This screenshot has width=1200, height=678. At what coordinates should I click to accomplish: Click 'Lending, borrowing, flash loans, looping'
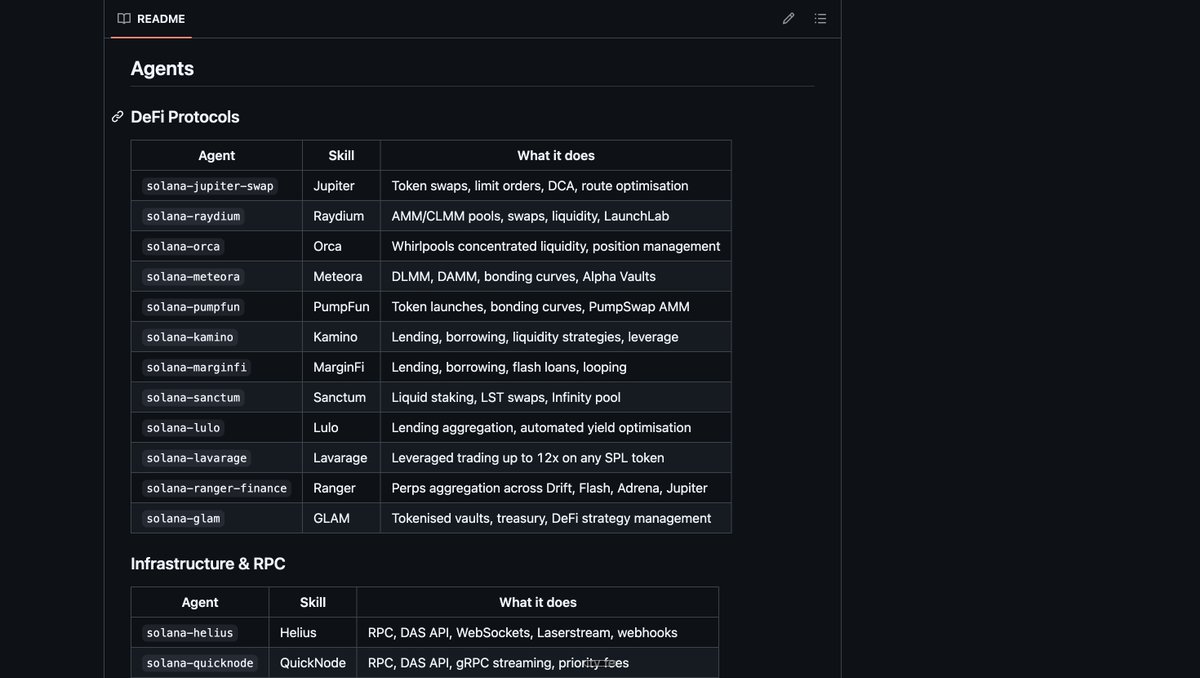click(x=509, y=367)
